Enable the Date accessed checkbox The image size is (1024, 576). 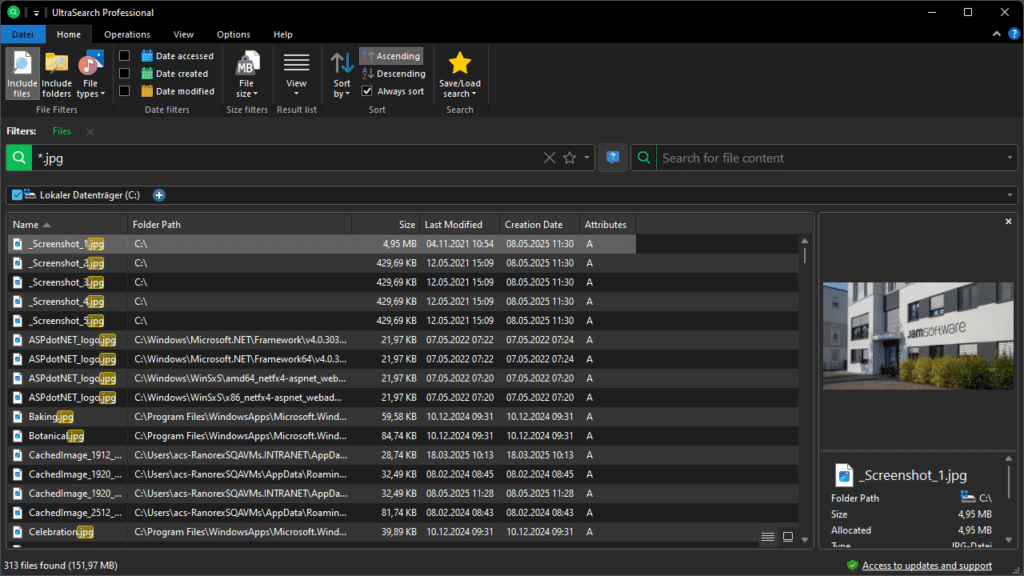pyautogui.click(x=124, y=56)
